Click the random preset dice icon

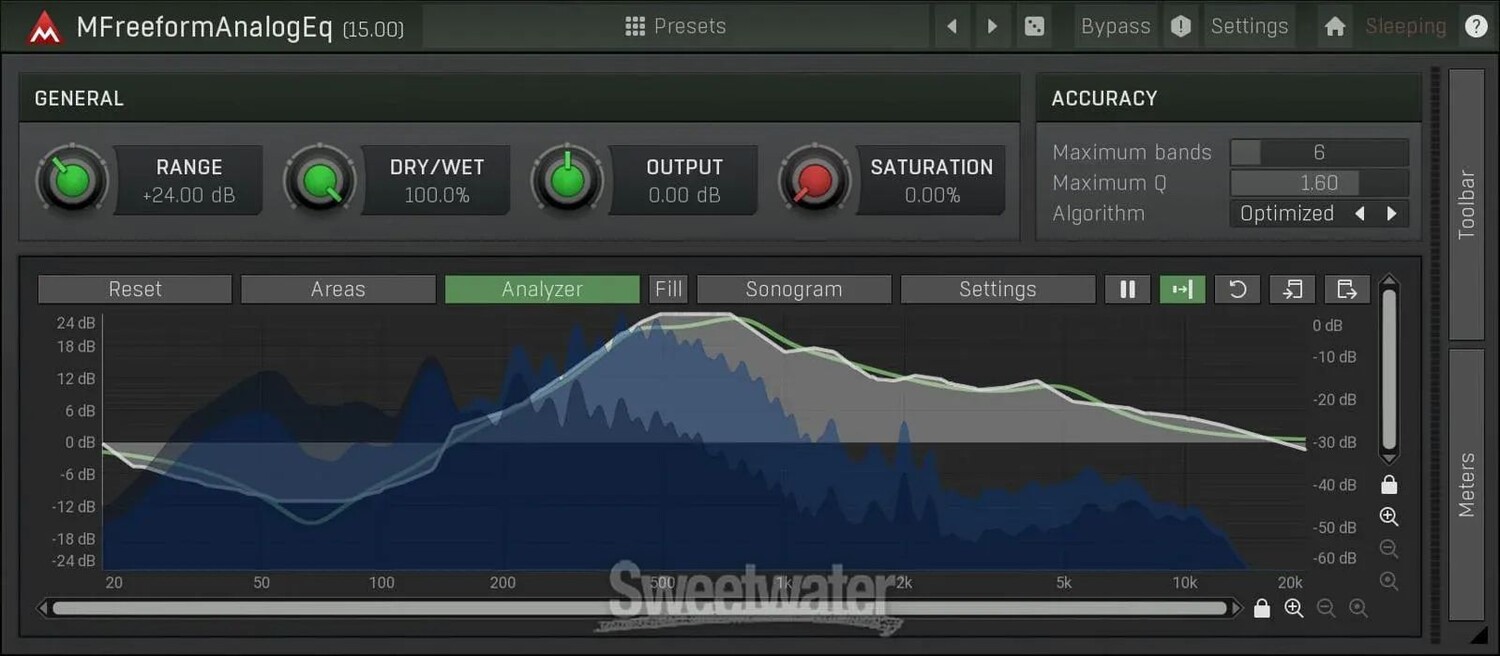1035,26
